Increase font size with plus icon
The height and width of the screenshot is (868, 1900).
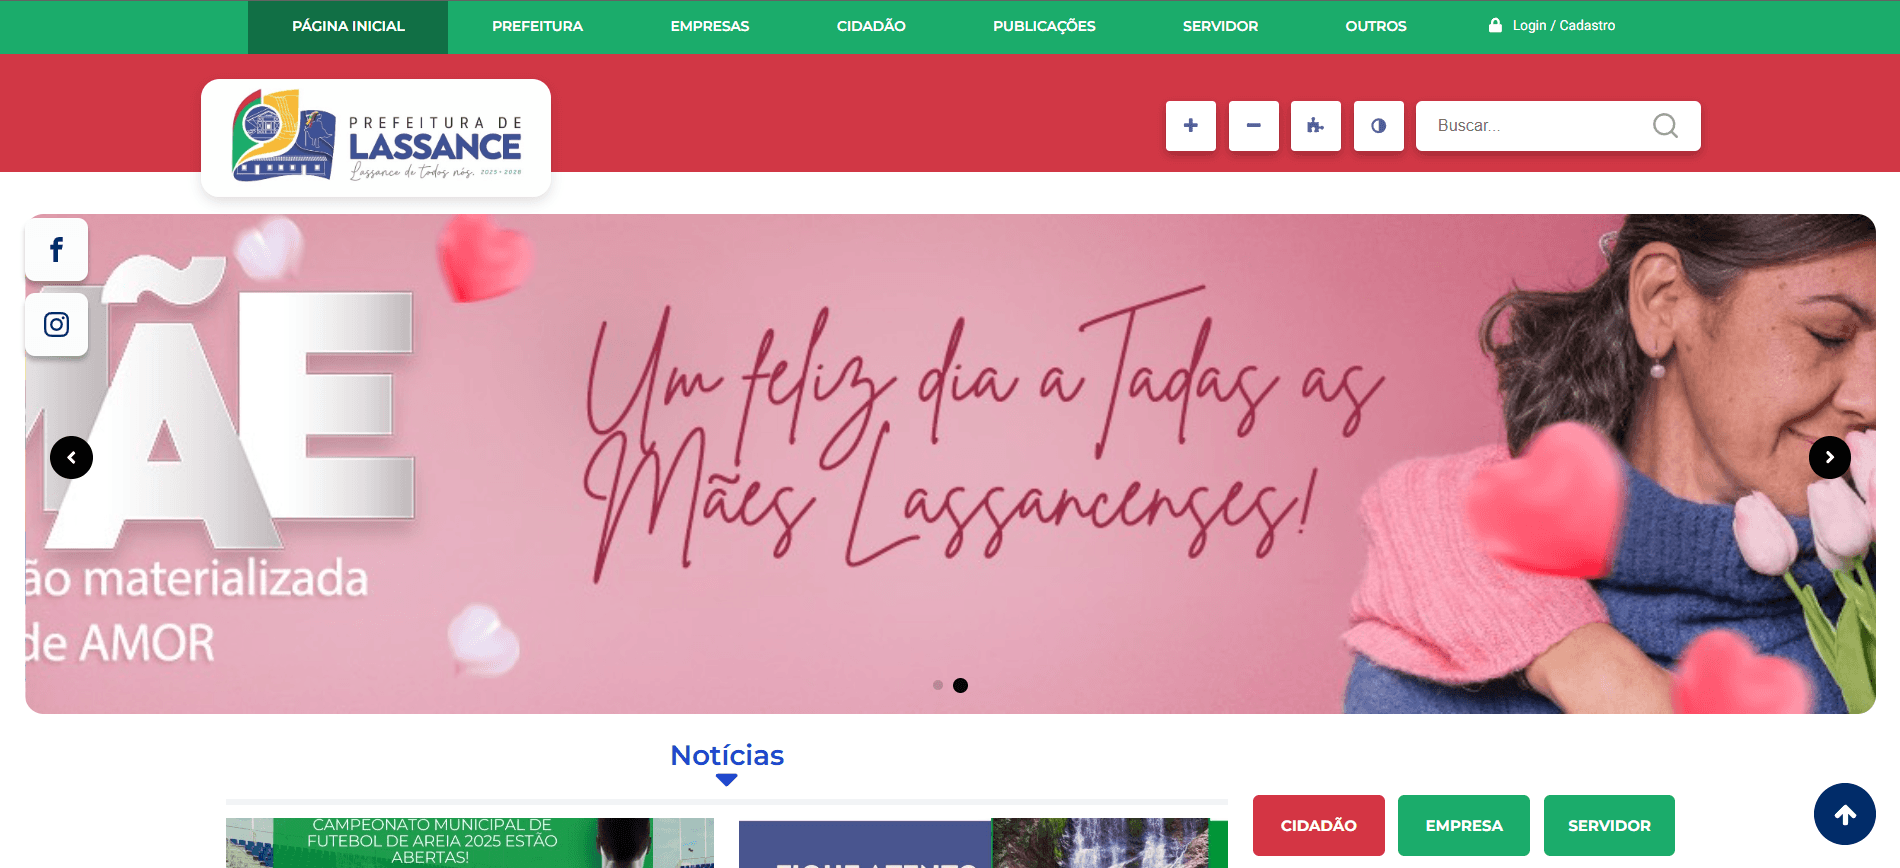point(1190,126)
